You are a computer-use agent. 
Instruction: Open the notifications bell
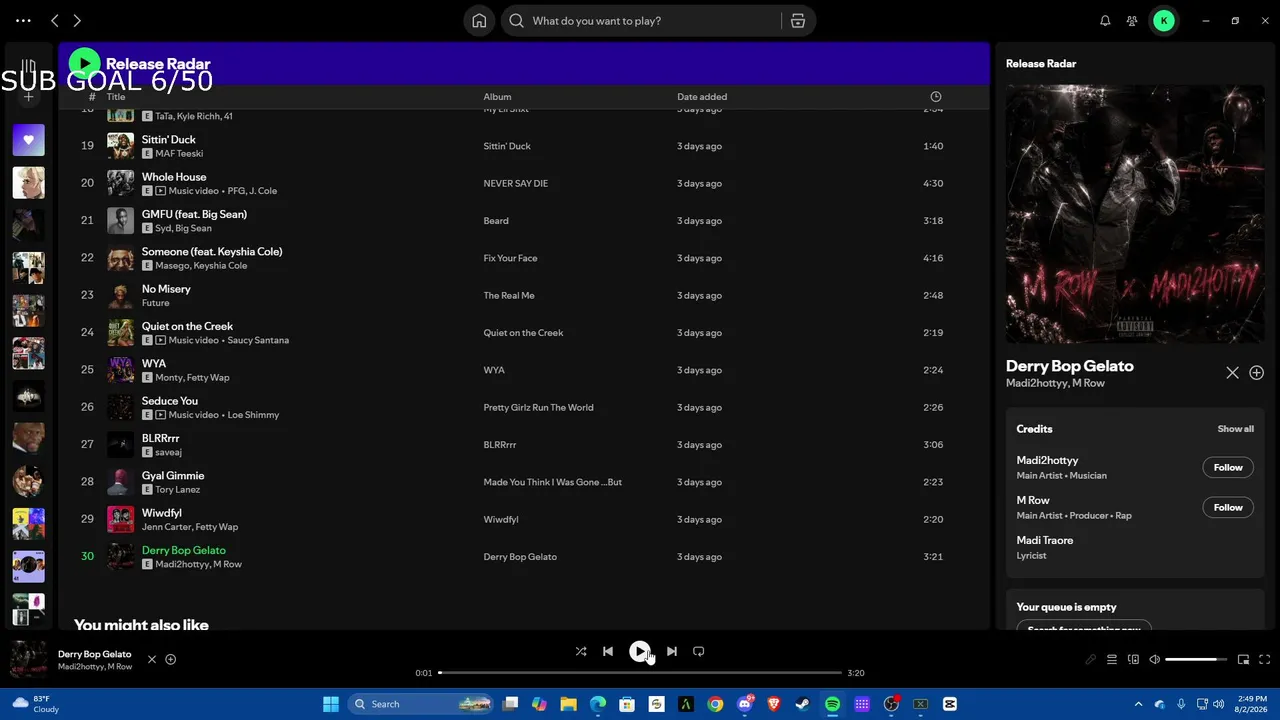[x=1105, y=20]
